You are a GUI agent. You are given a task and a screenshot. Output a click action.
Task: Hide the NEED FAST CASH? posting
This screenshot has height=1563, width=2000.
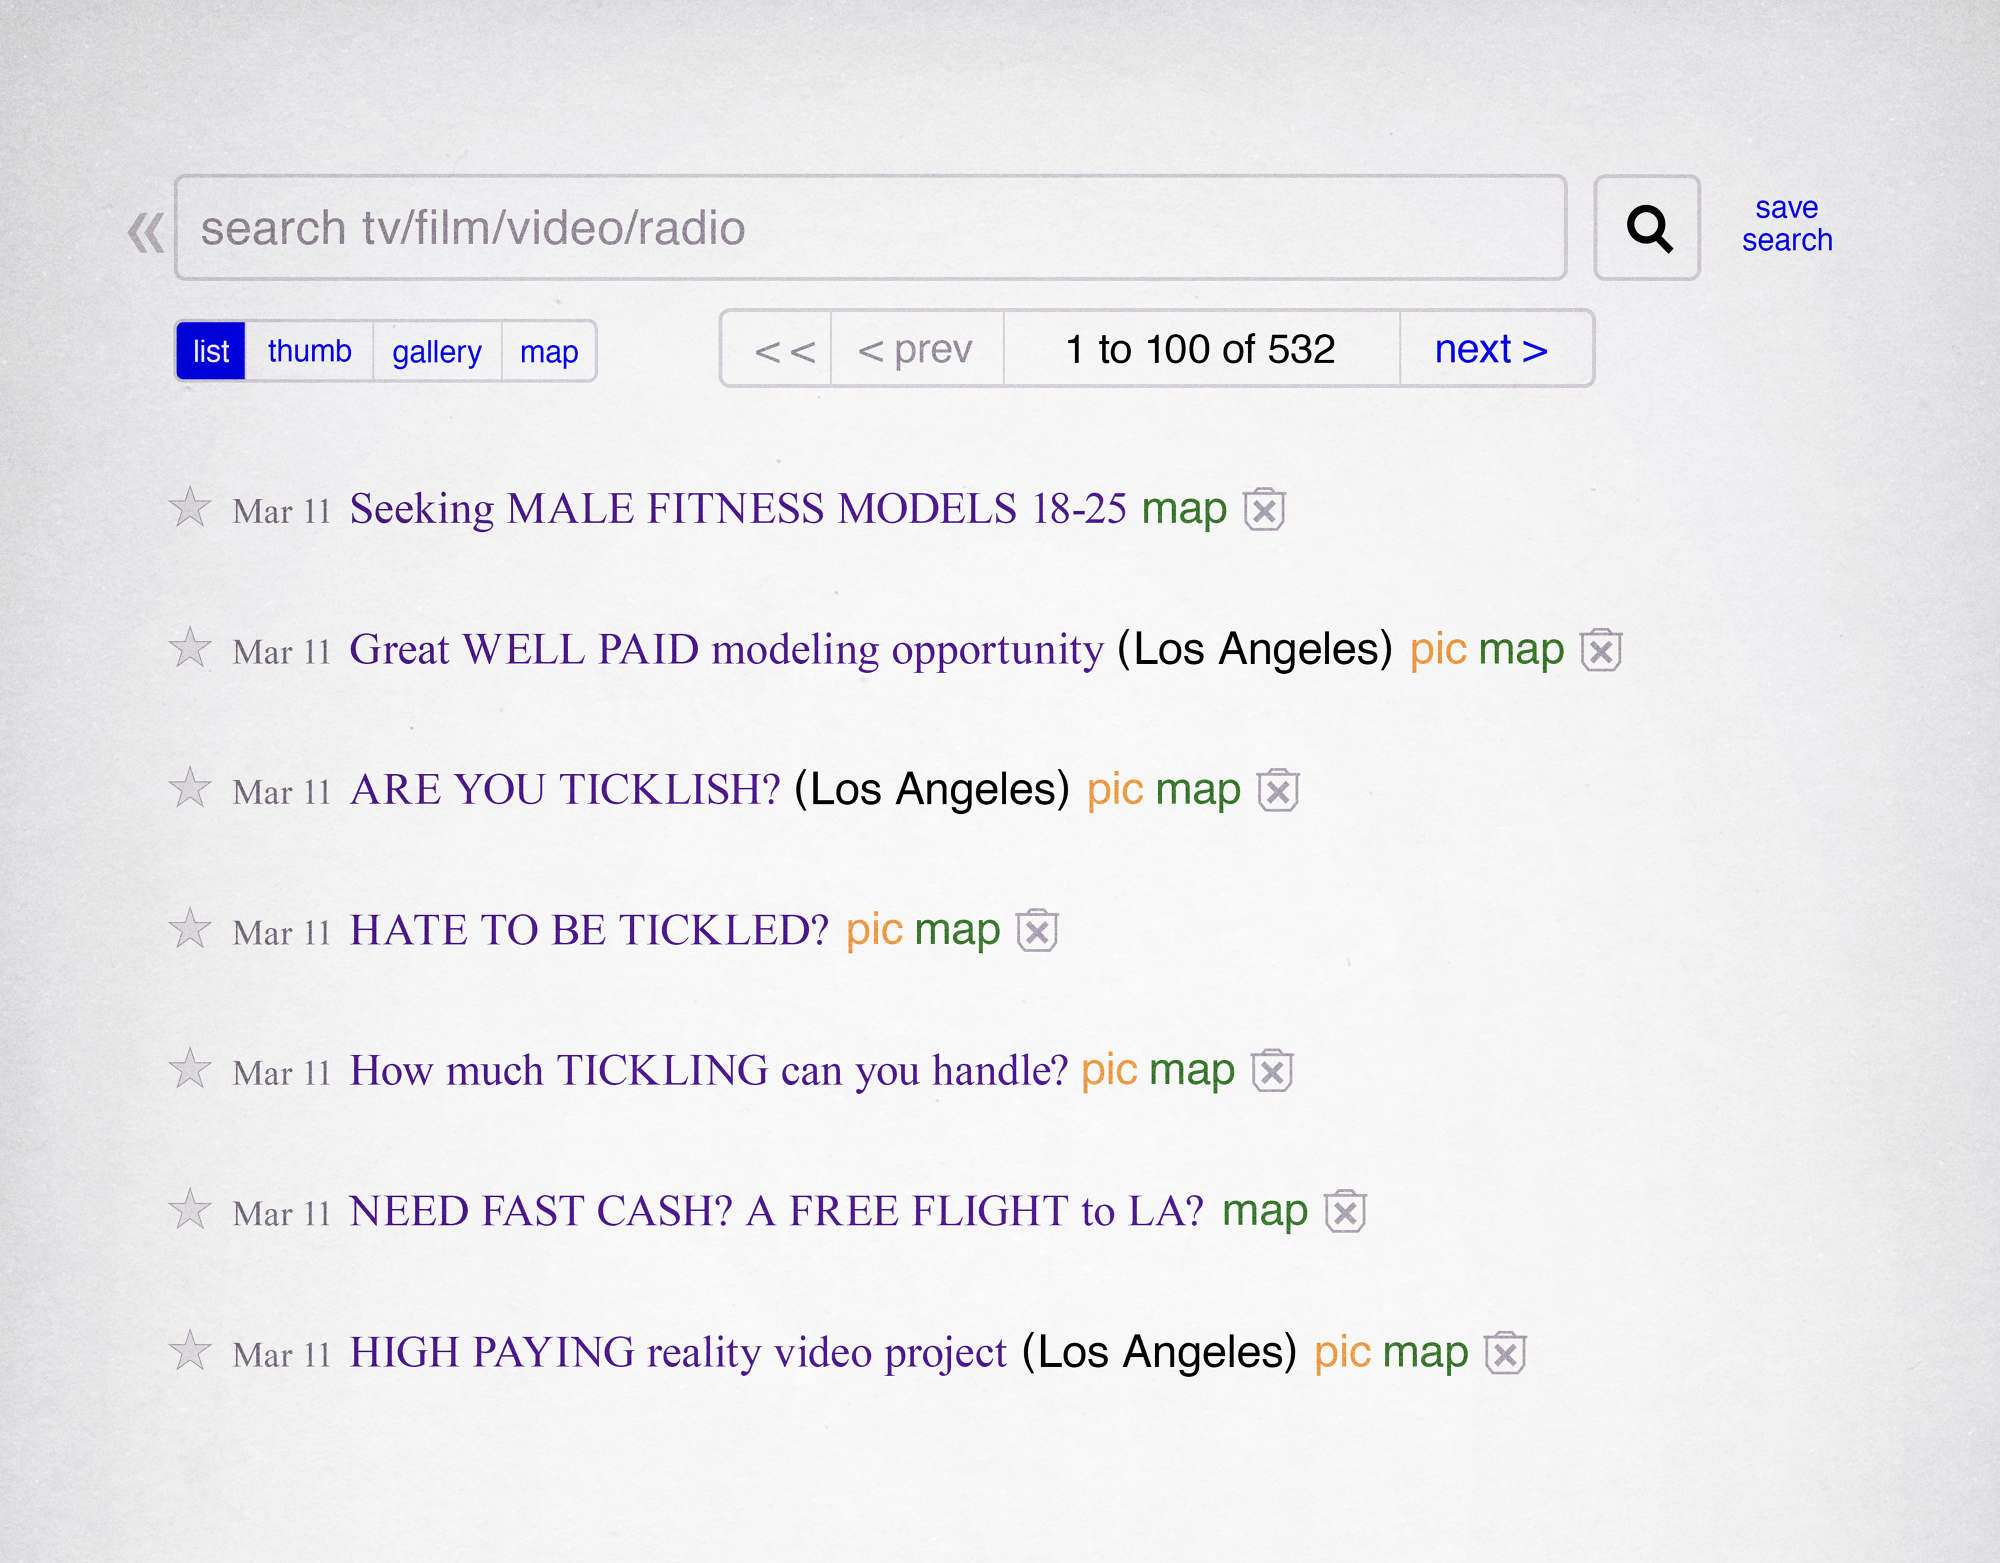pyautogui.click(x=1345, y=1213)
